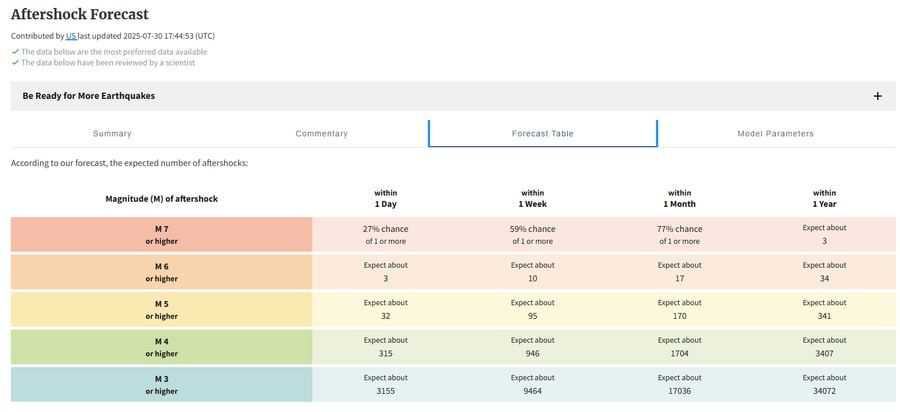Open the Summary tab
This screenshot has width=900, height=412.
[x=112, y=133]
